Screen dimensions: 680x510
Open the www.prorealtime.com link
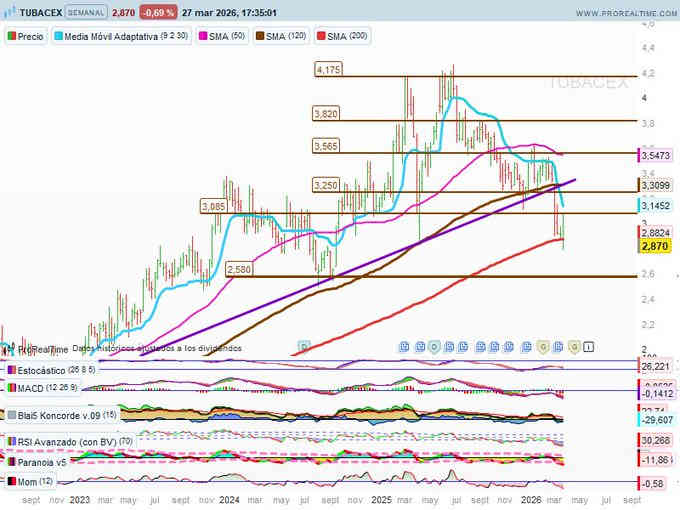(614, 13)
